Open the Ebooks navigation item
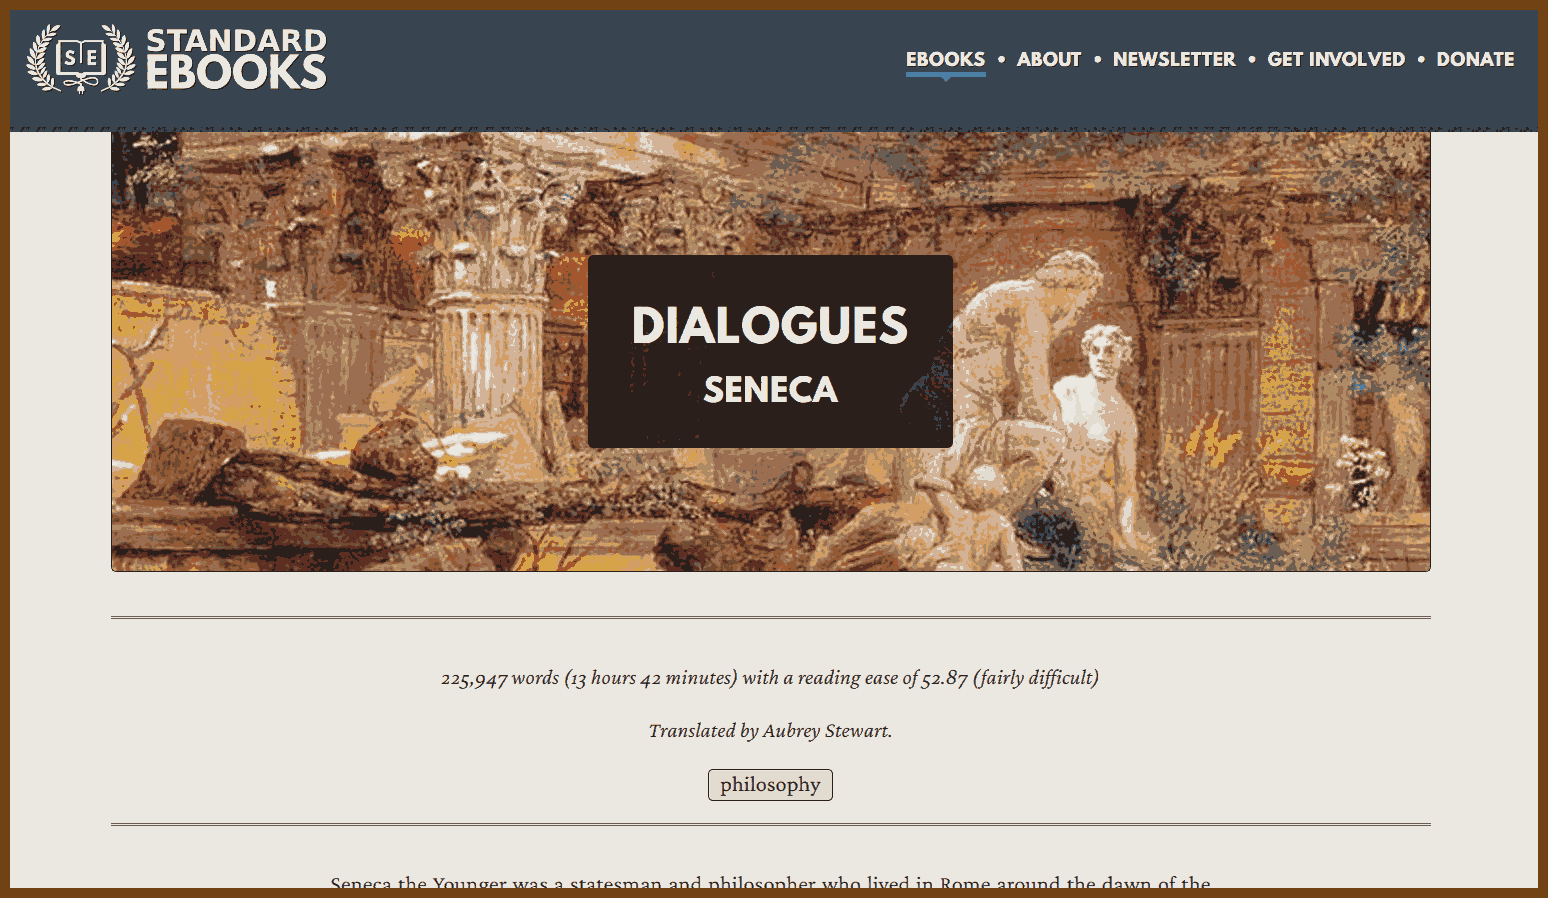 pyautogui.click(x=945, y=59)
